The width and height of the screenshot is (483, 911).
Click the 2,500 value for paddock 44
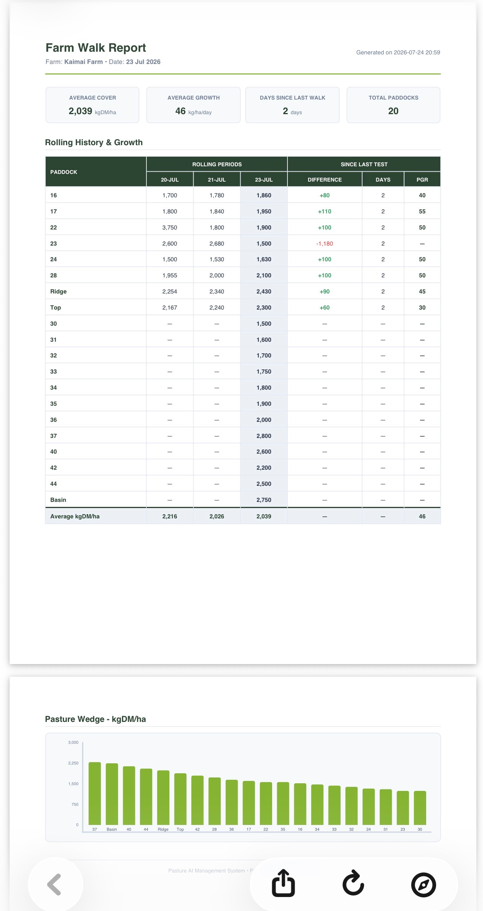tap(263, 483)
